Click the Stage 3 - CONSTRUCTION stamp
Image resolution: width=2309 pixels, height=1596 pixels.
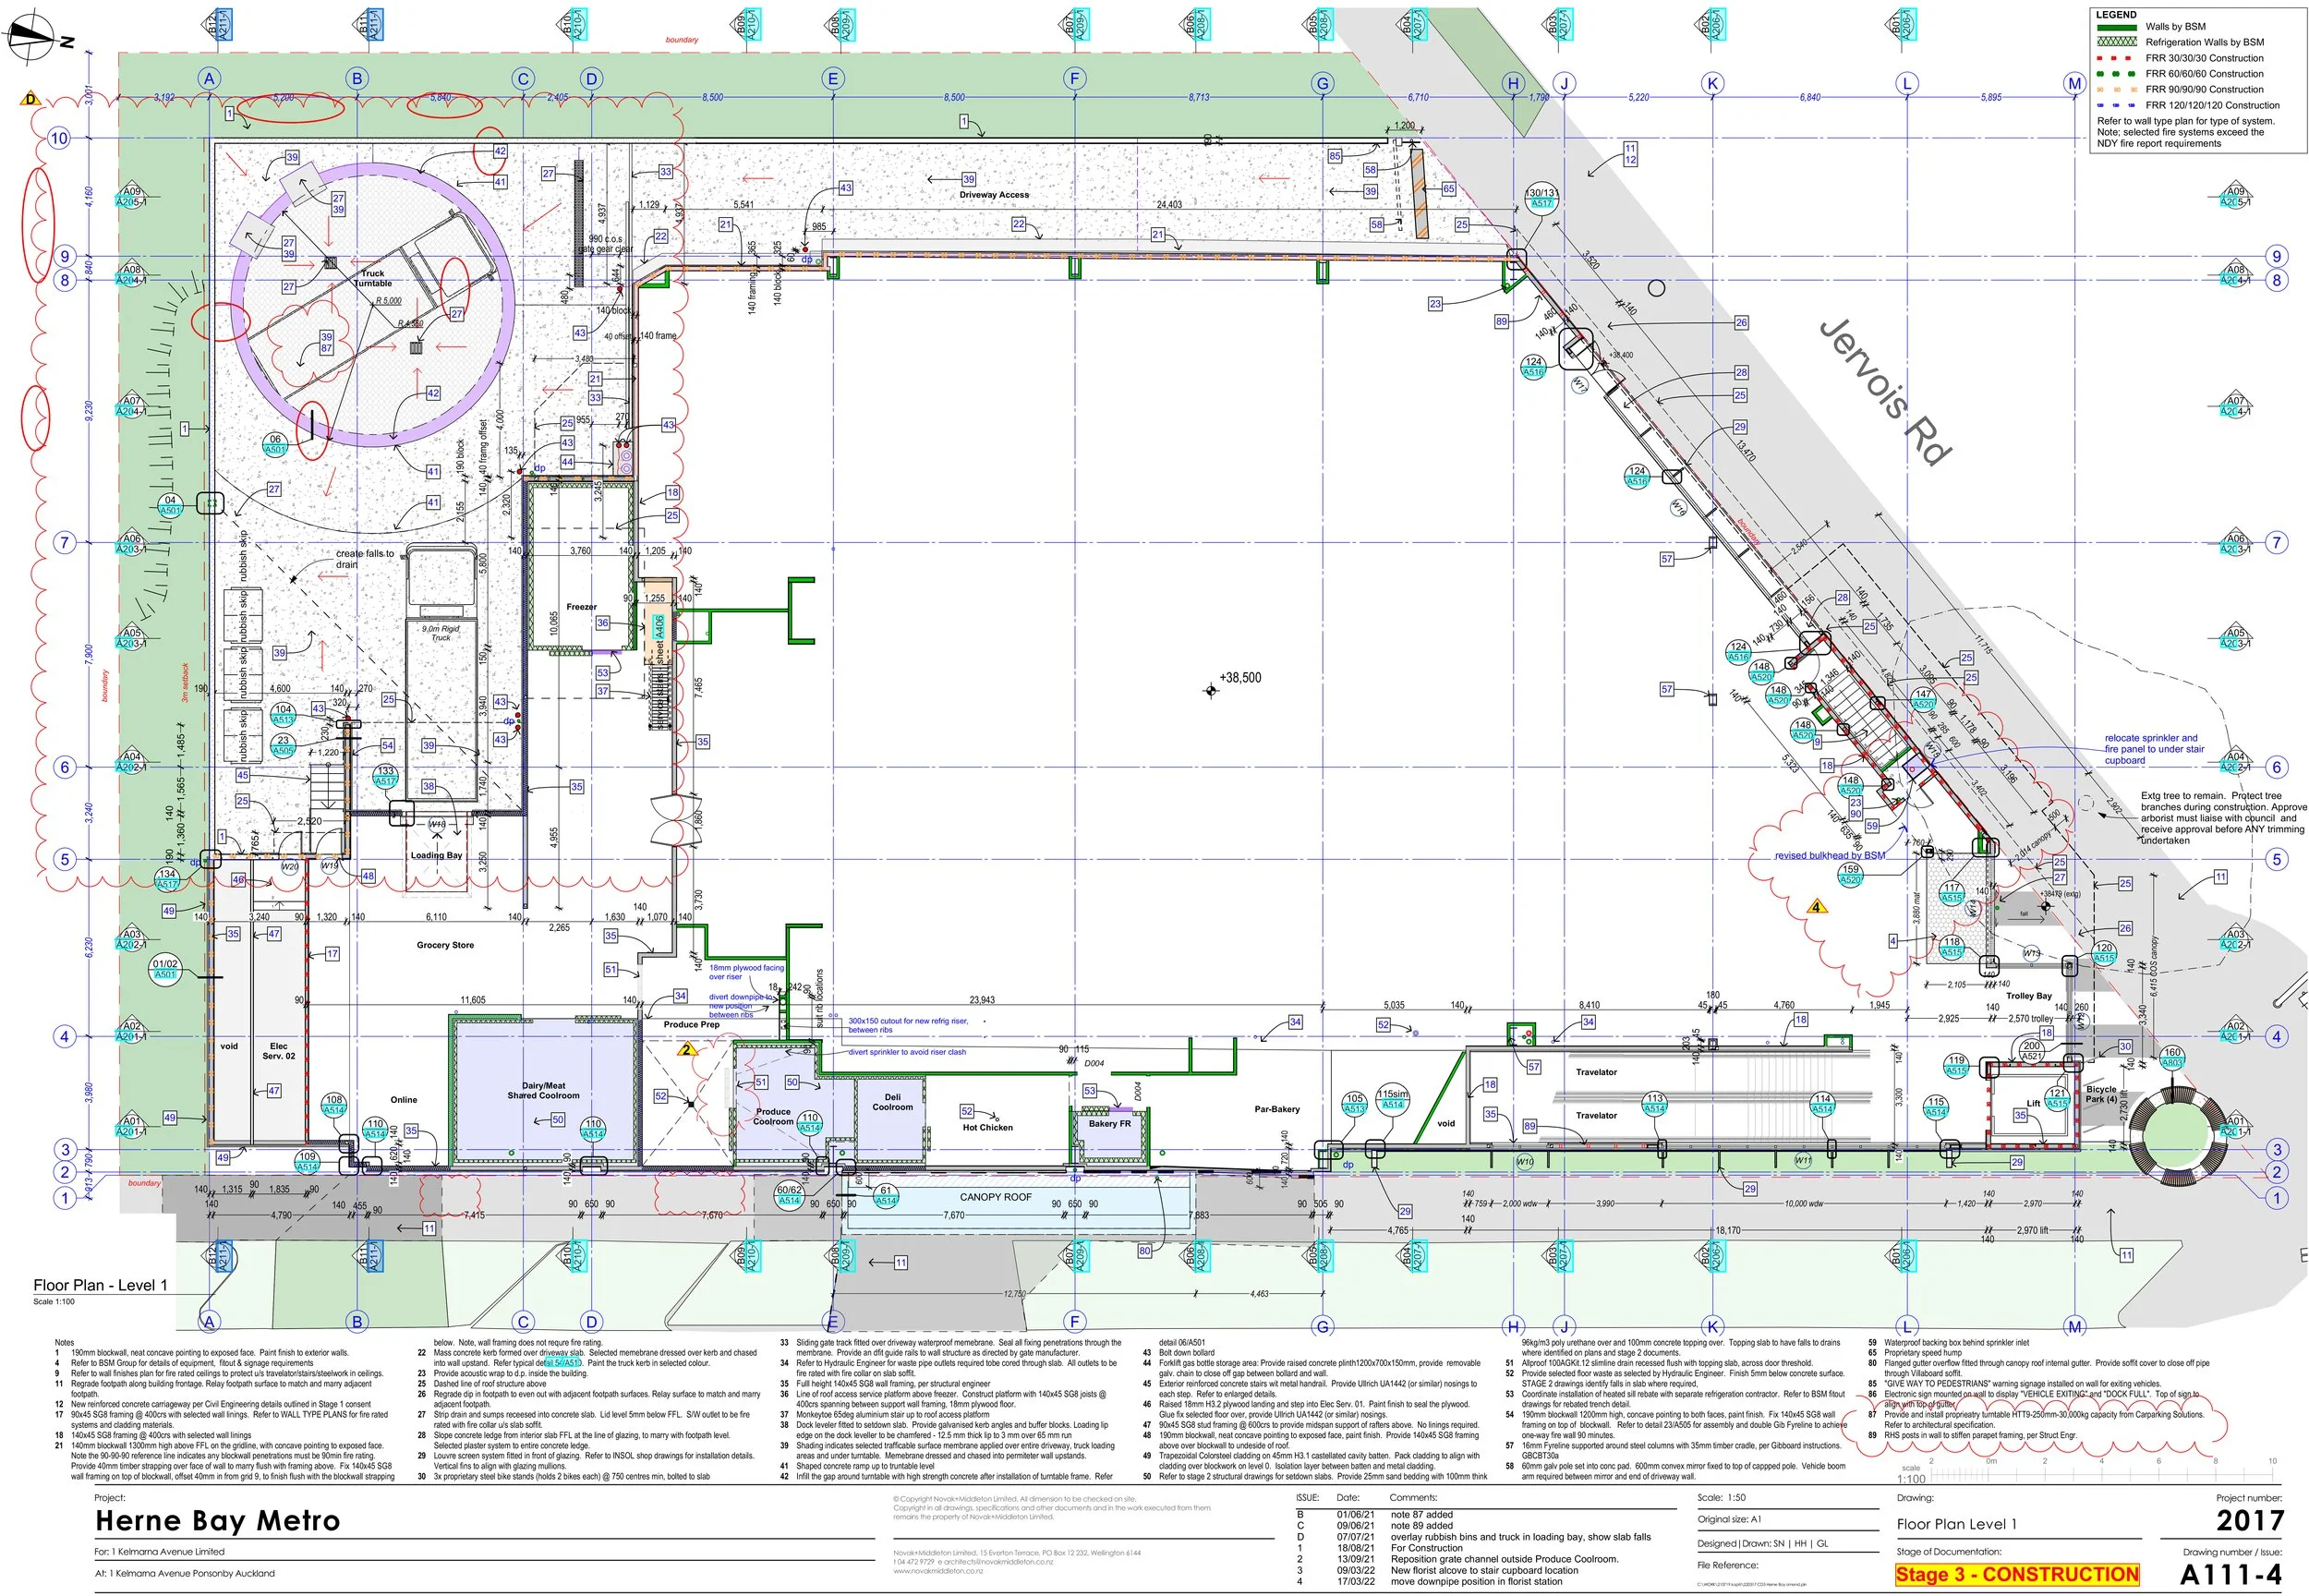click(x=2016, y=1574)
